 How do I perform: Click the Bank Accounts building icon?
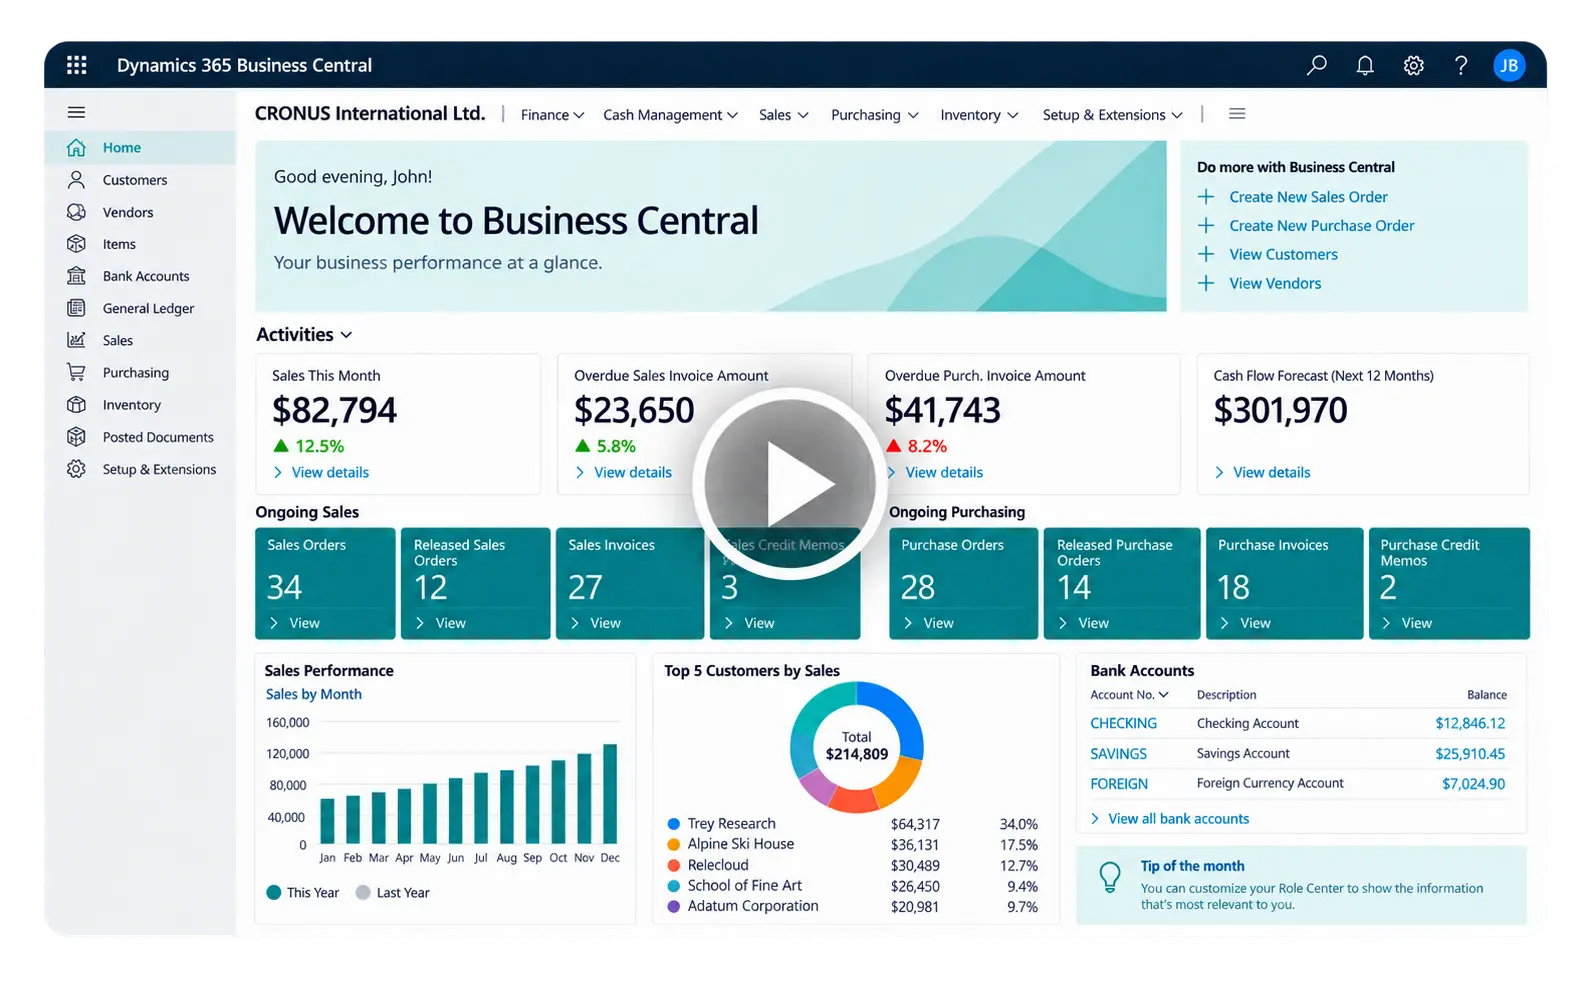(76, 276)
